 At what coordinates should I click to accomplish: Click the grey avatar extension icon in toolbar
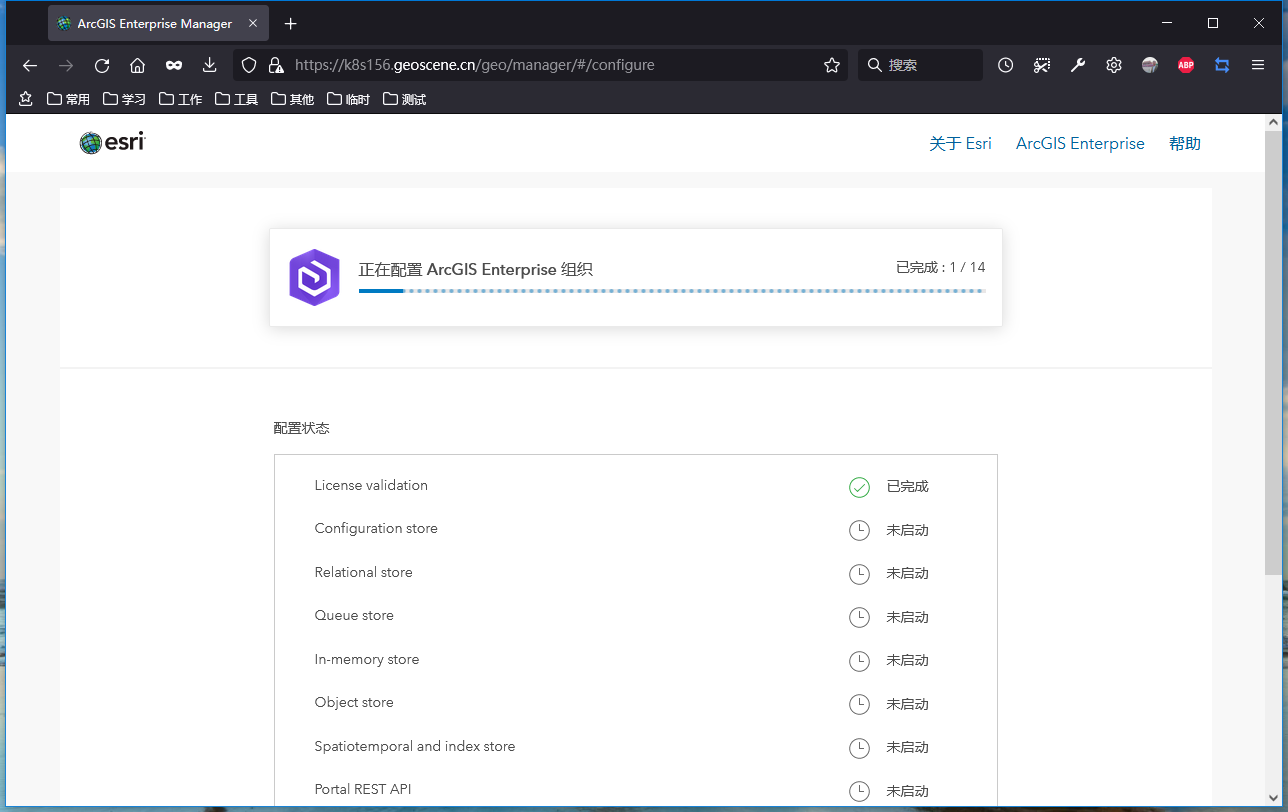click(x=1150, y=65)
